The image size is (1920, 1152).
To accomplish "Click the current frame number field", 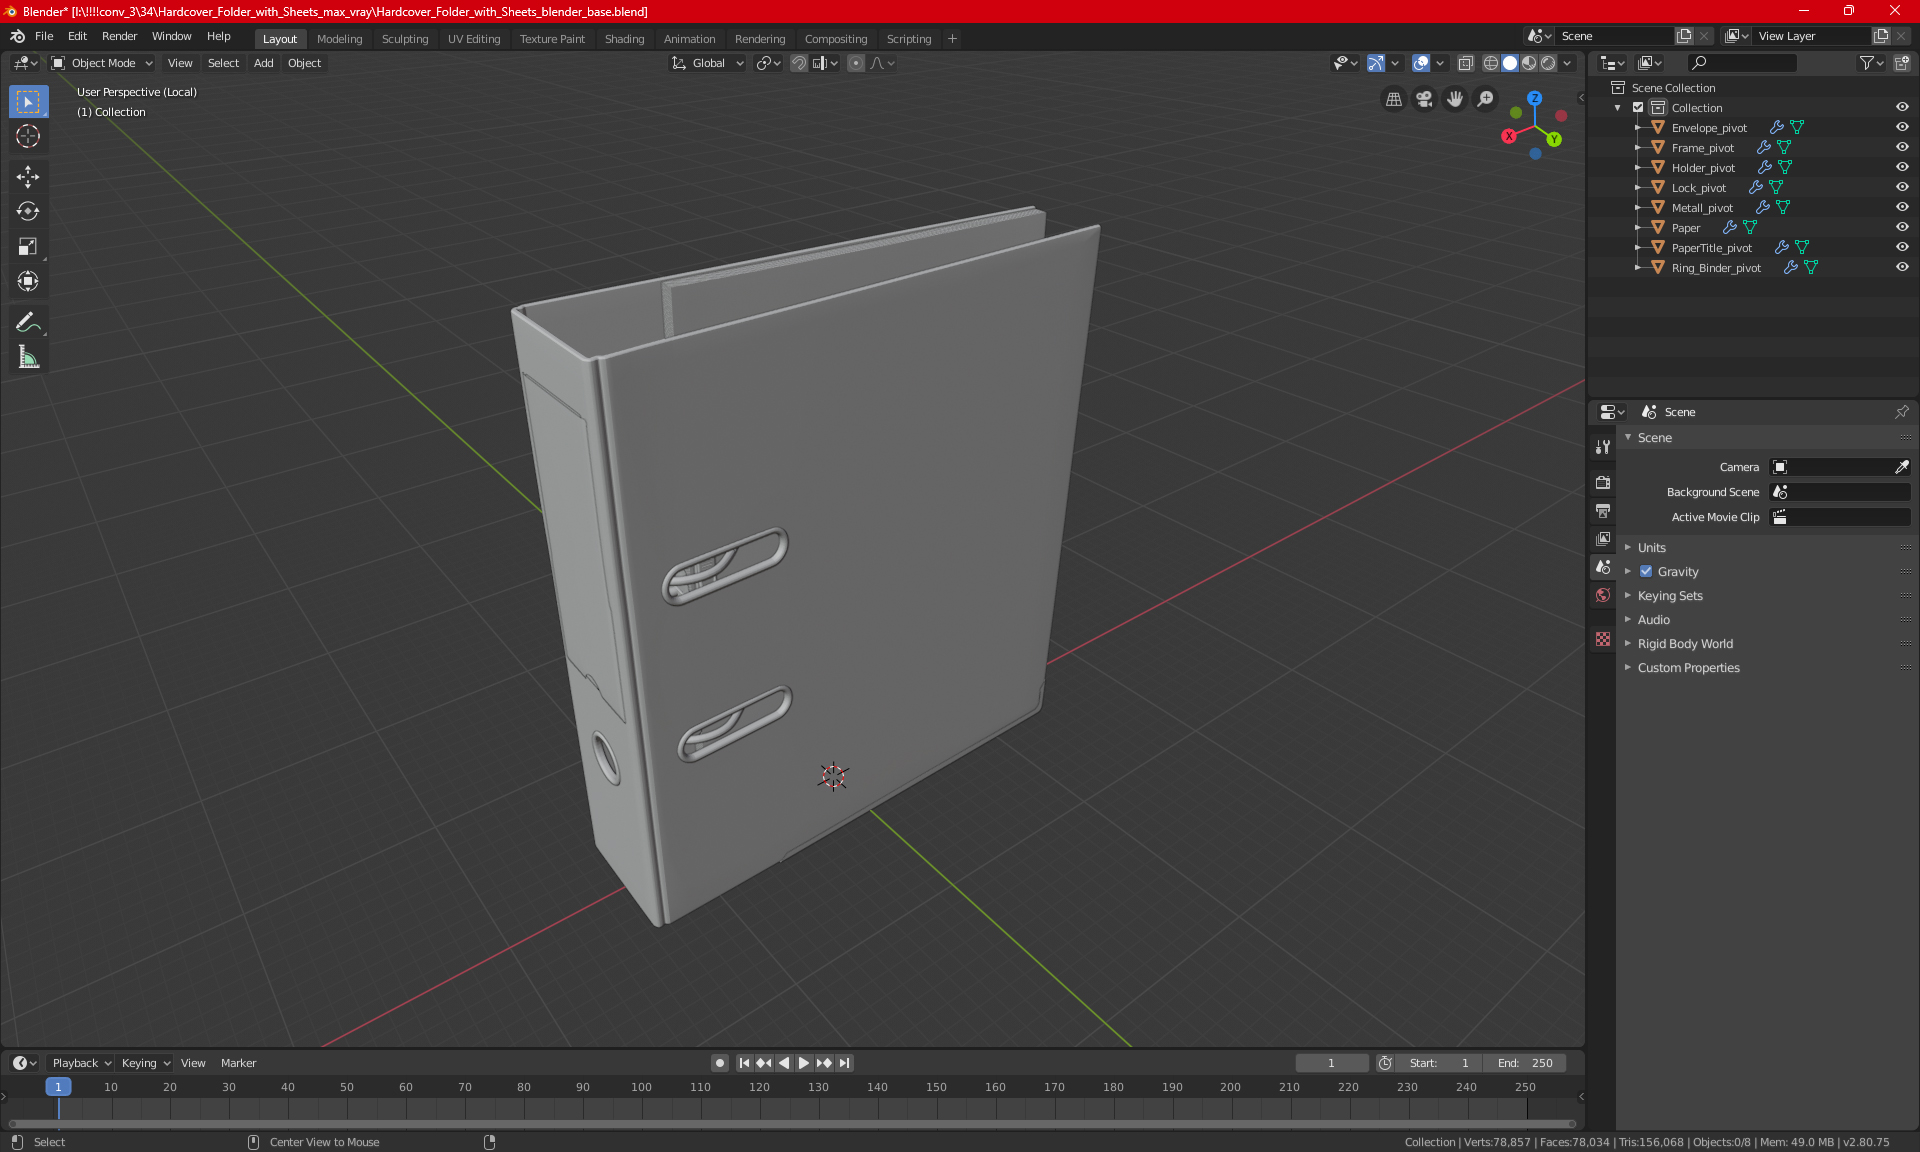I will click(x=1331, y=1063).
